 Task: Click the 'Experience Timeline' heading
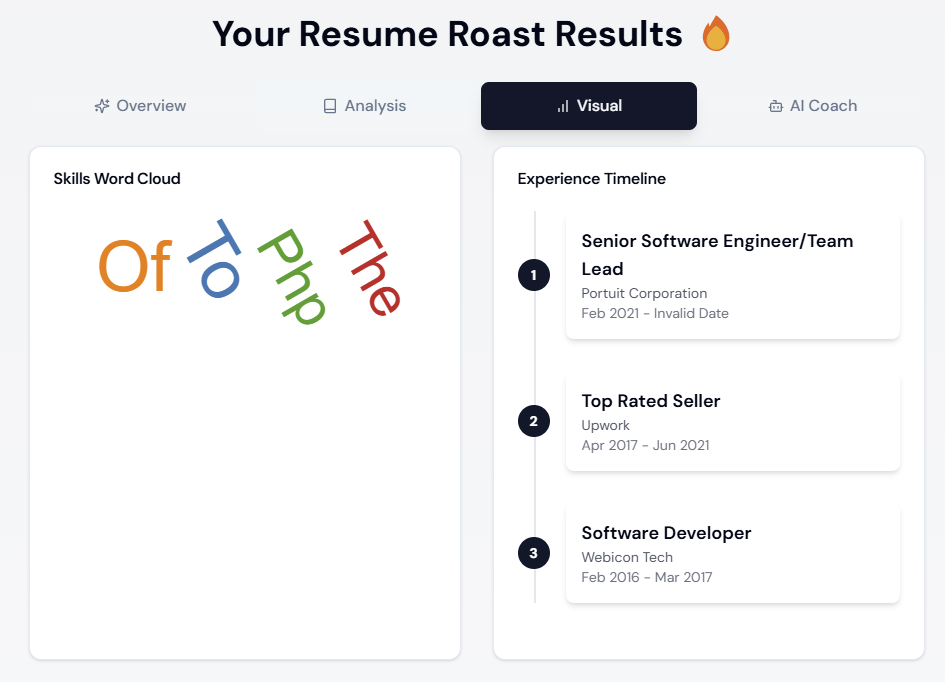point(592,179)
